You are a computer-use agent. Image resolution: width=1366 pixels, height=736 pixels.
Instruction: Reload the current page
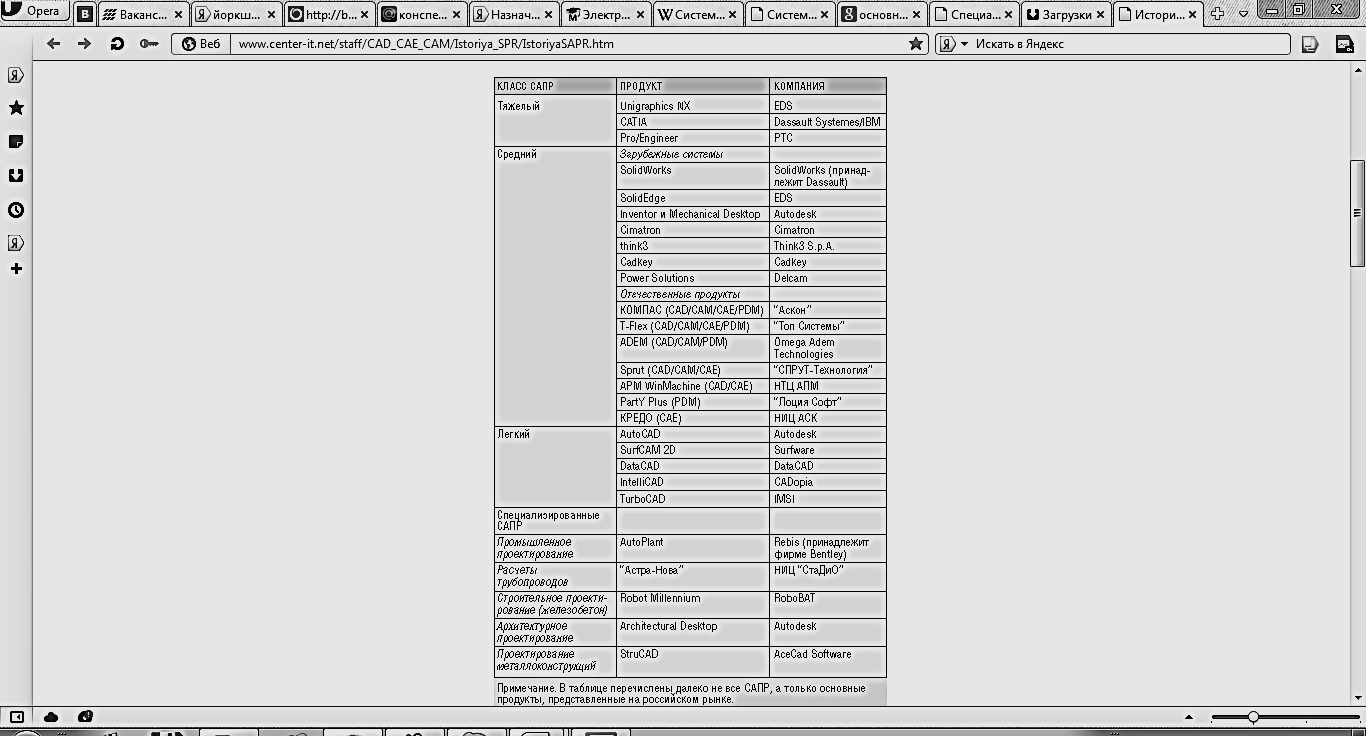click(x=117, y=44)
